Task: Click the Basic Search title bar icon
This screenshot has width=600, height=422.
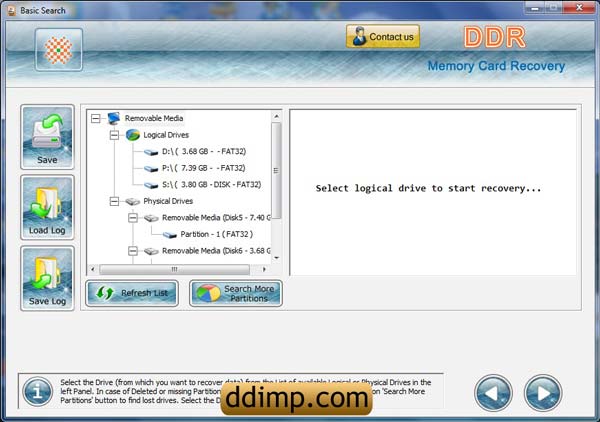Action: [x=11, y=10]
